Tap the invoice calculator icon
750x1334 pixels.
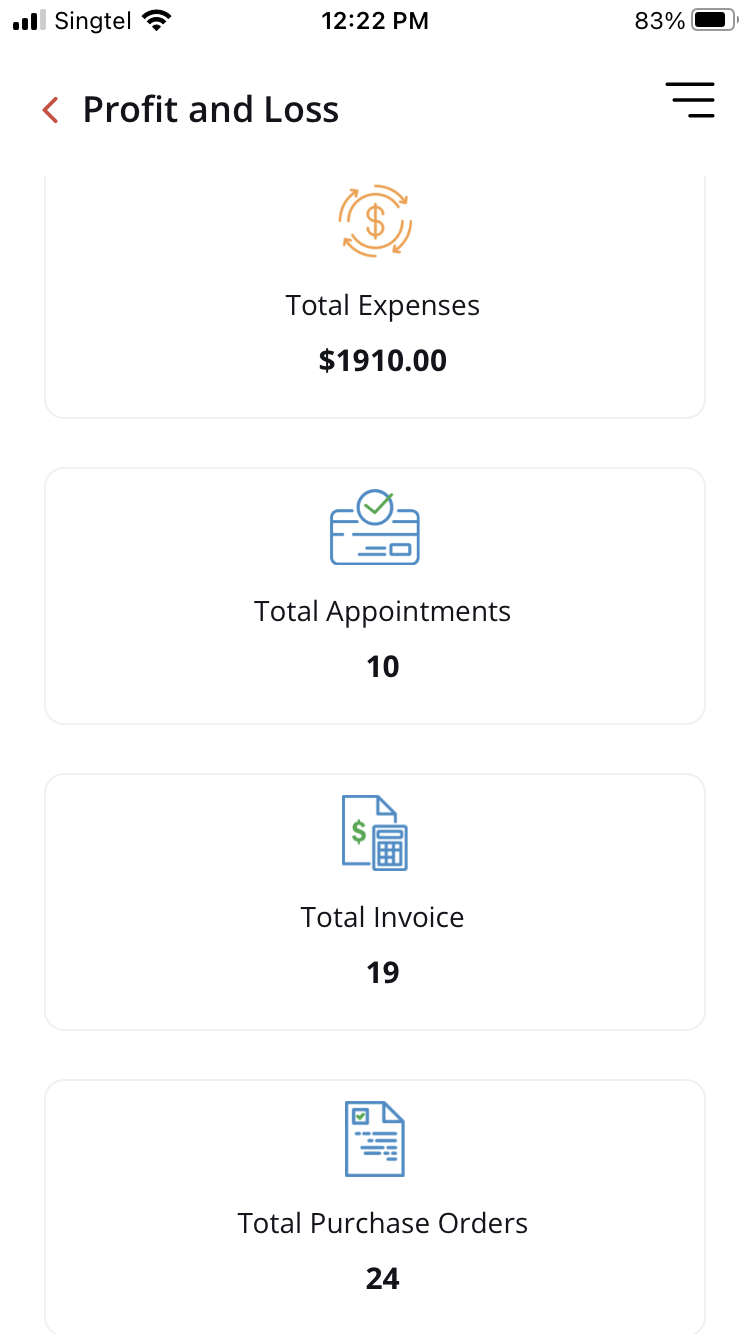pos(375,832)
